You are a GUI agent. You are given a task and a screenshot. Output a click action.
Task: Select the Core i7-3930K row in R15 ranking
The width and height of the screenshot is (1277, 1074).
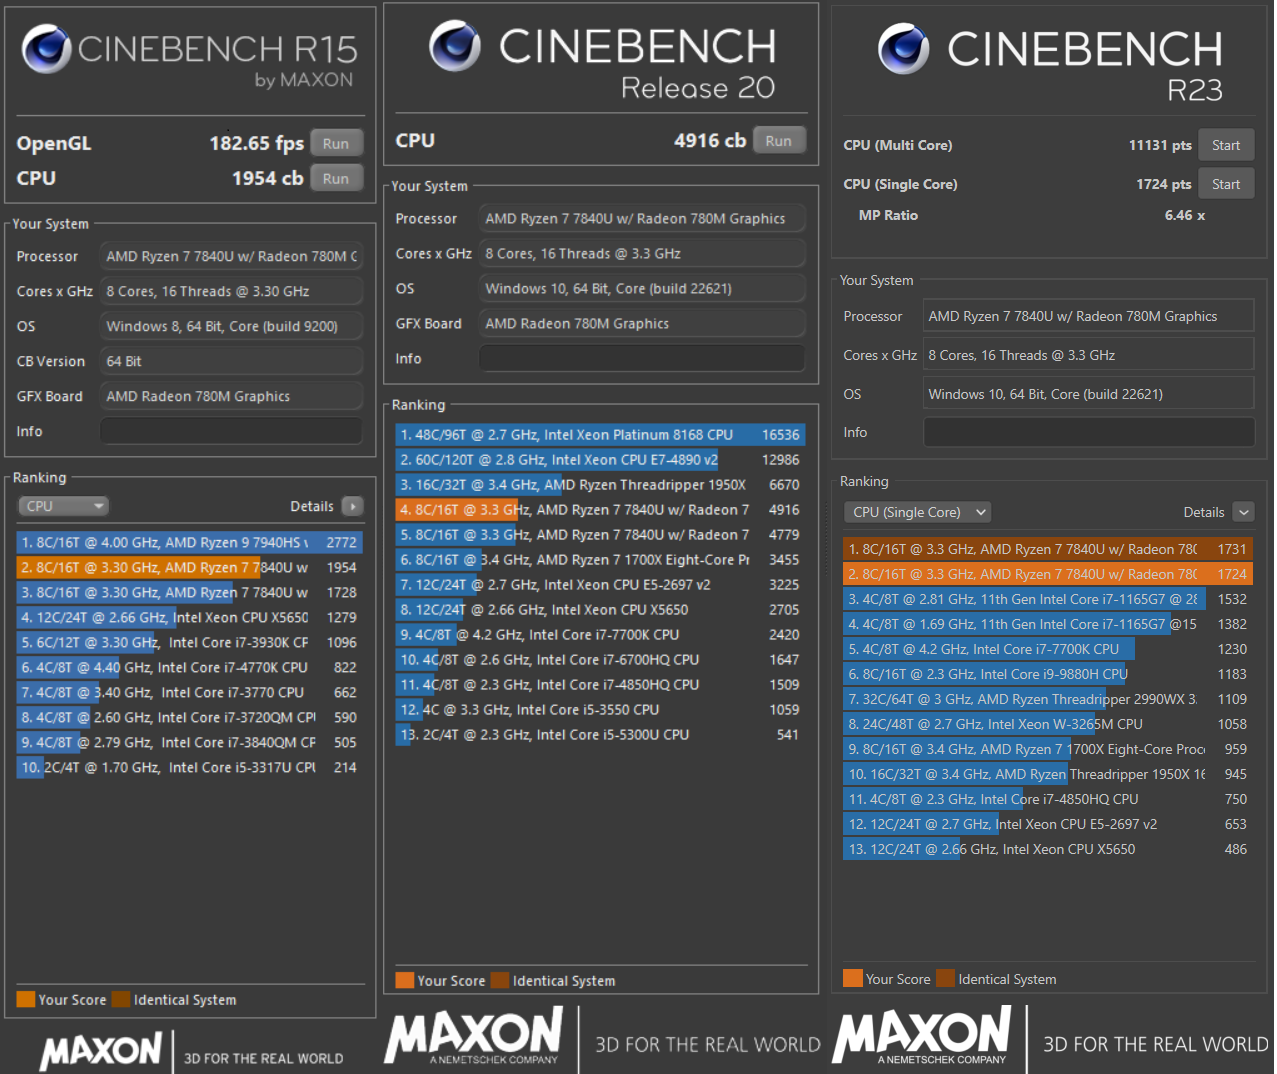tap(189, 642)
